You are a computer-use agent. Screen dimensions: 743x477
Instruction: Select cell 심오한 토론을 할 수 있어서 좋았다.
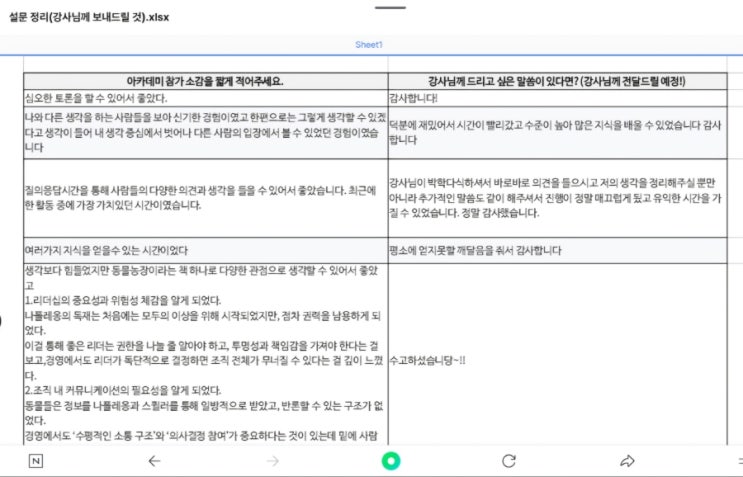(206, 99)
